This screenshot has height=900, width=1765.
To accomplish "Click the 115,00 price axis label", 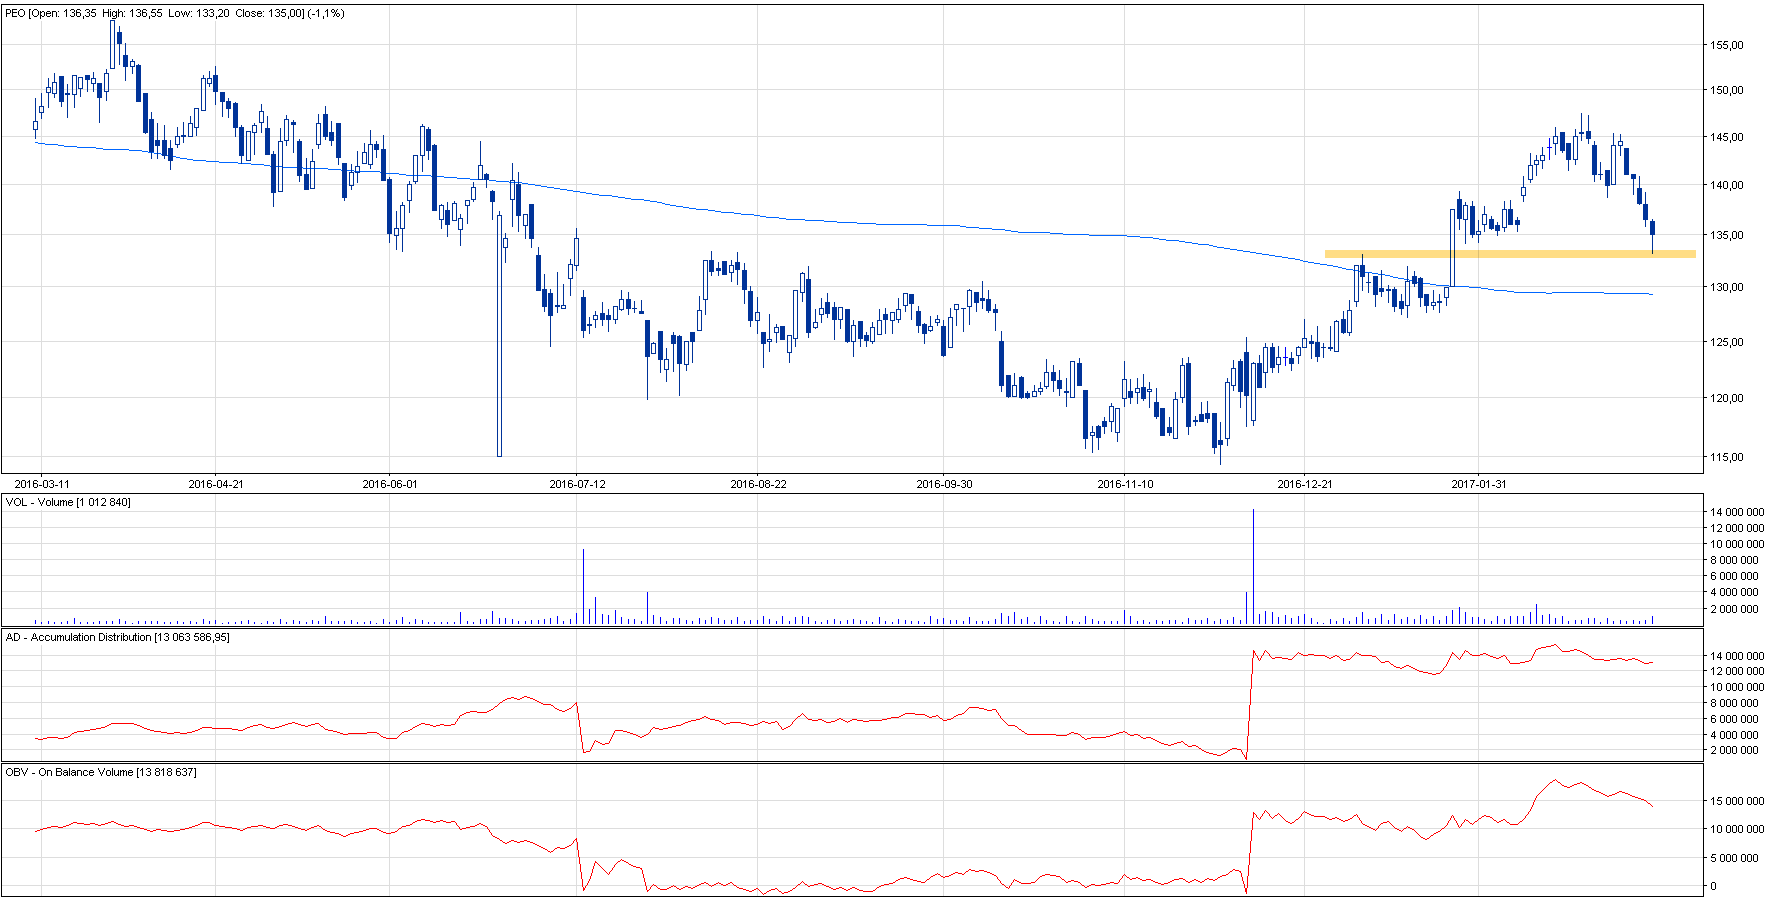I will pos(1726,457).
